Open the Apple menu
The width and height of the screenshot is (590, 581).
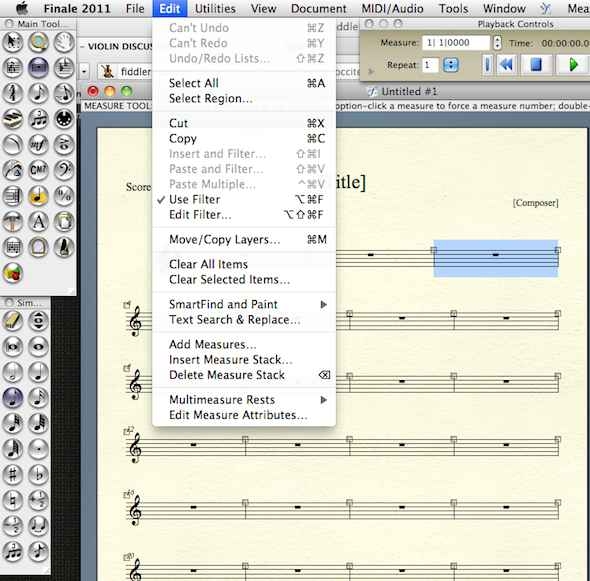[x=23, y=8]
